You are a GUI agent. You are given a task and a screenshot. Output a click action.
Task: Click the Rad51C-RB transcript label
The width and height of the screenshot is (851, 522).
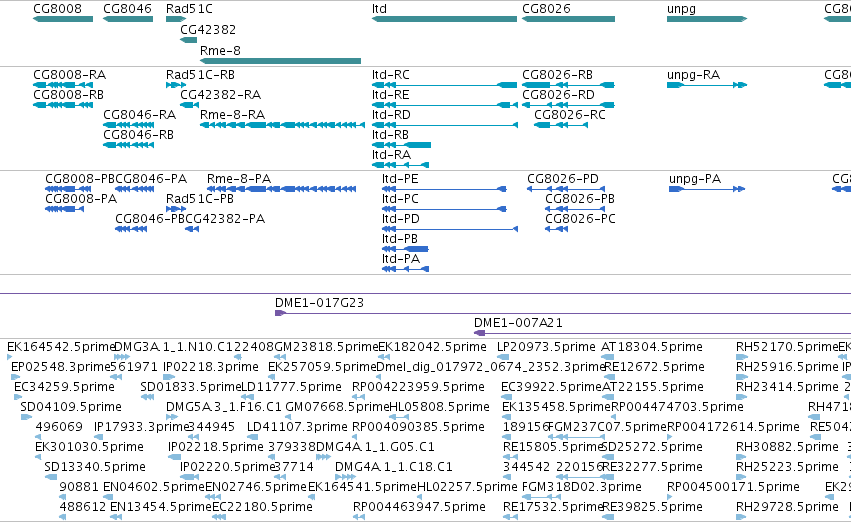(200, 74)
